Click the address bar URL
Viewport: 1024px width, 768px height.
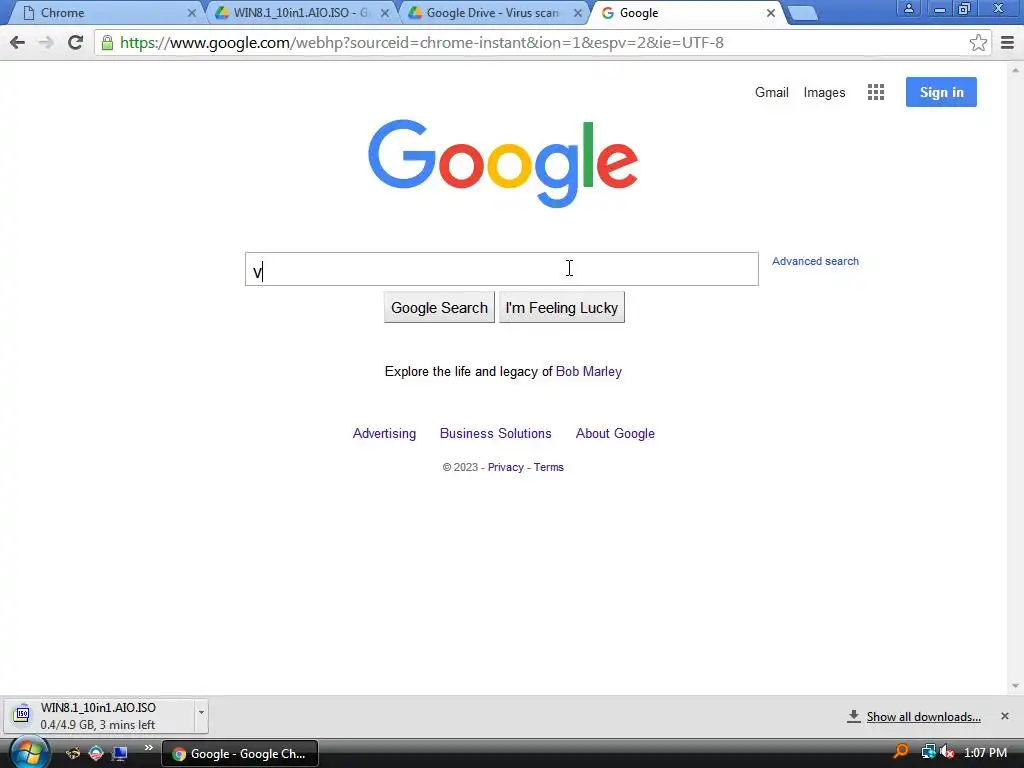[x=422, y=43]
